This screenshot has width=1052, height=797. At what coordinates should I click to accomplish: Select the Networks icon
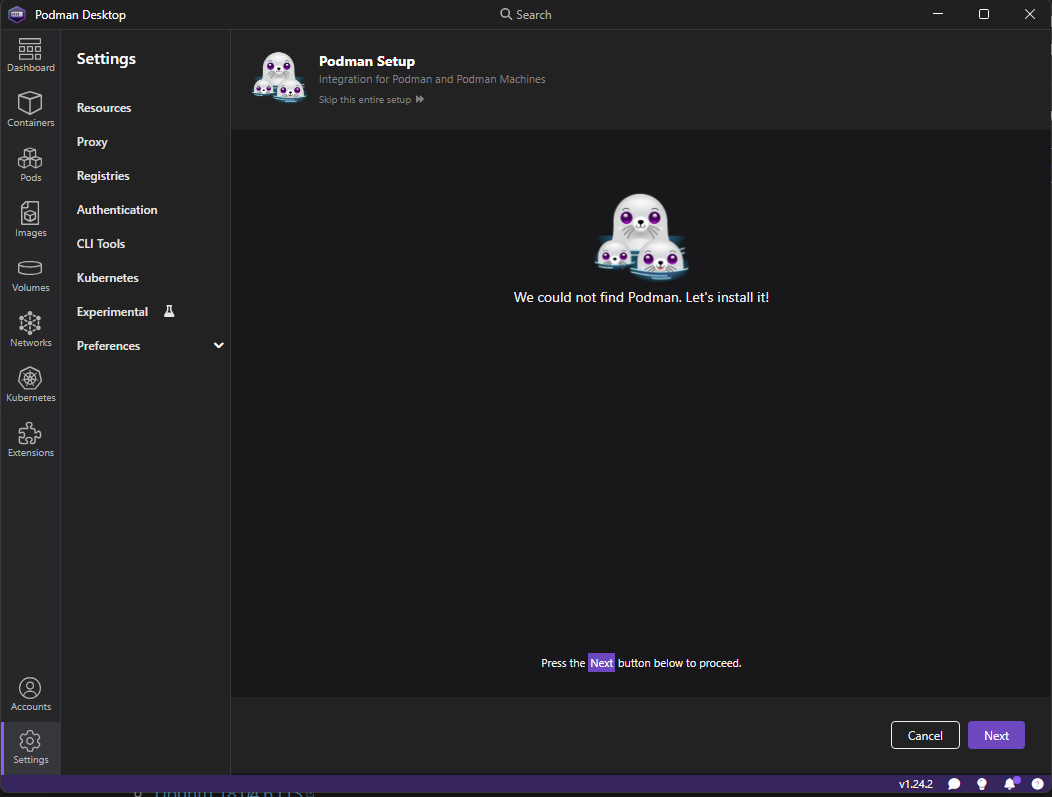tap(30, 329)
